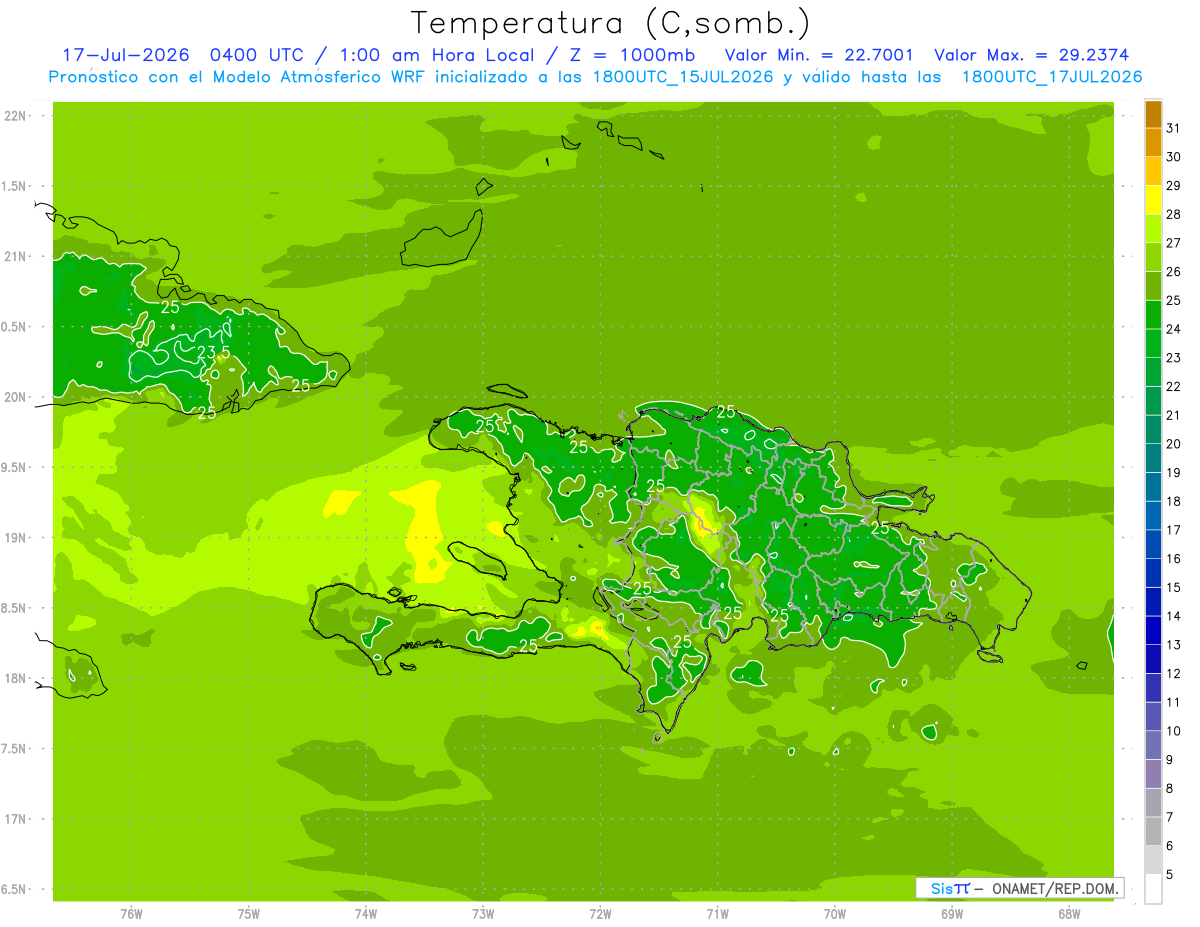Click legend value "31"
This screenshot has height=927, width=1200.
tap(1174, 128)
